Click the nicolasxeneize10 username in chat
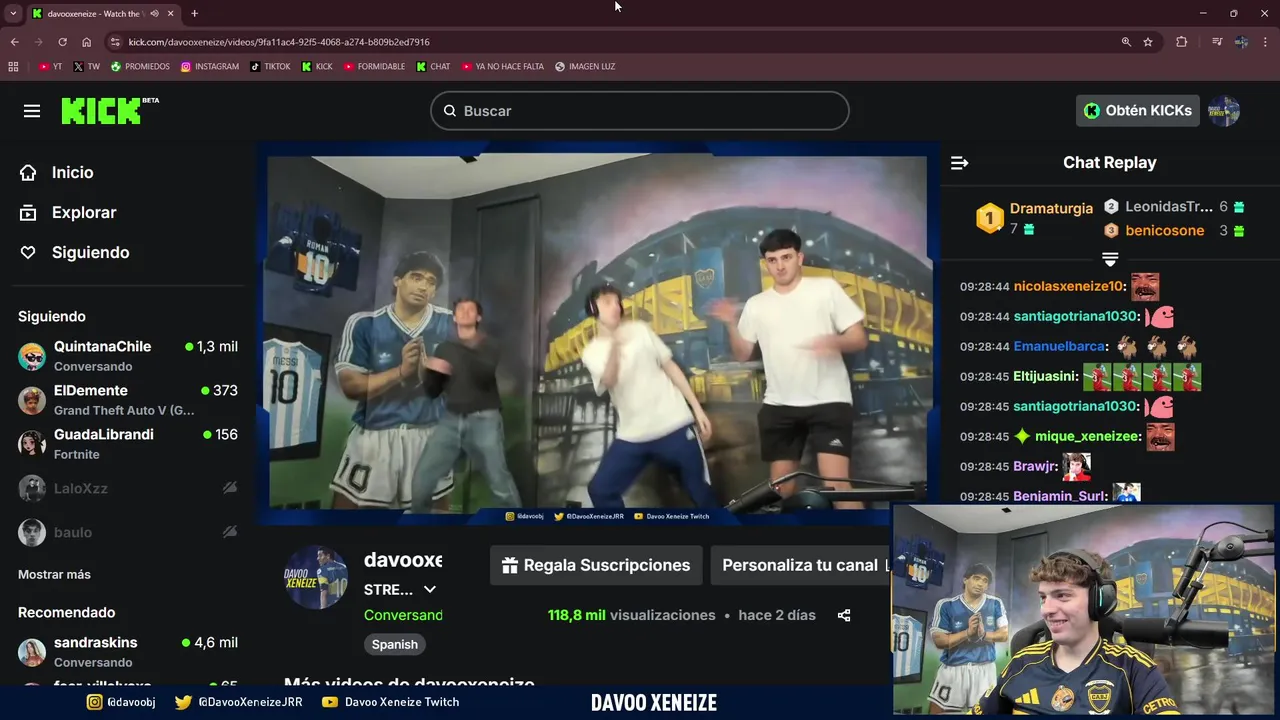Image resolution: width=1280 pixels, height=720 pixels. (x=1070, y=286)
